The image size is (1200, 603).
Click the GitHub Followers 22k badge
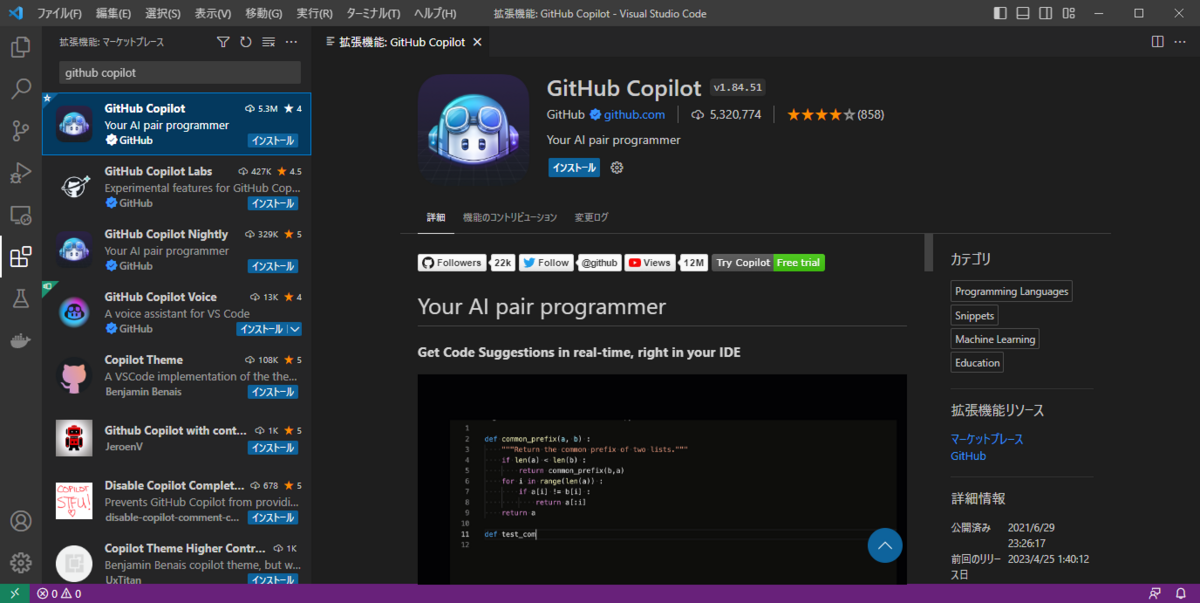(x=466, y=263)
